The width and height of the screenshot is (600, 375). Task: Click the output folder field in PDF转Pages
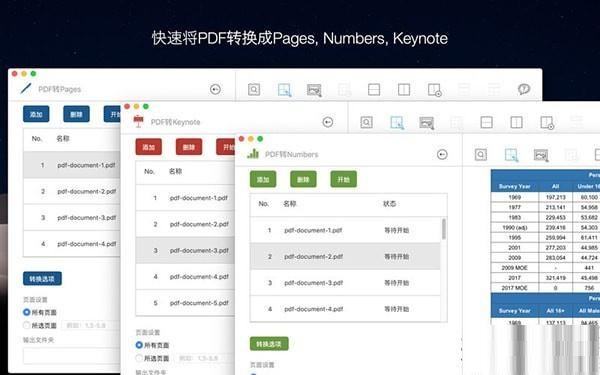tap(72, 355)
